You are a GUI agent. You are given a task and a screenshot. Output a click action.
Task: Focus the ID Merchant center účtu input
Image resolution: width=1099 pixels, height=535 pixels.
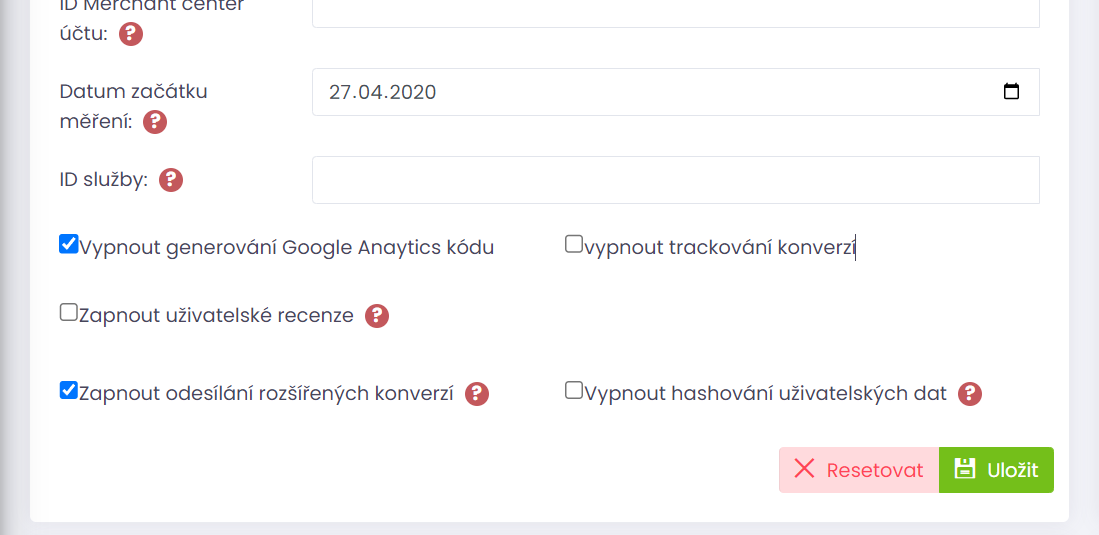[x=676, y=13]
